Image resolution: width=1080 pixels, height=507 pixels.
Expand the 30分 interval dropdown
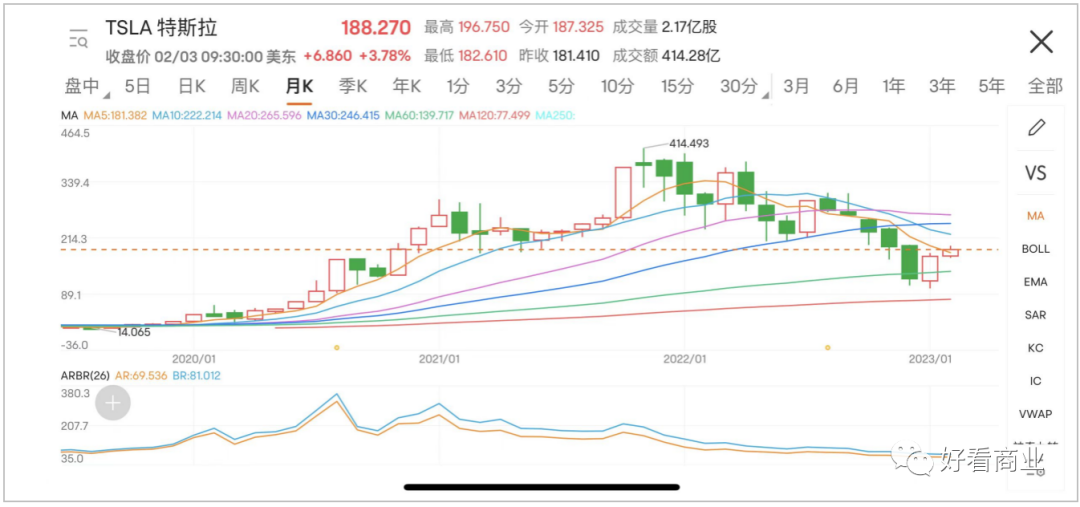pyautogui.click(x=742, y=87)
